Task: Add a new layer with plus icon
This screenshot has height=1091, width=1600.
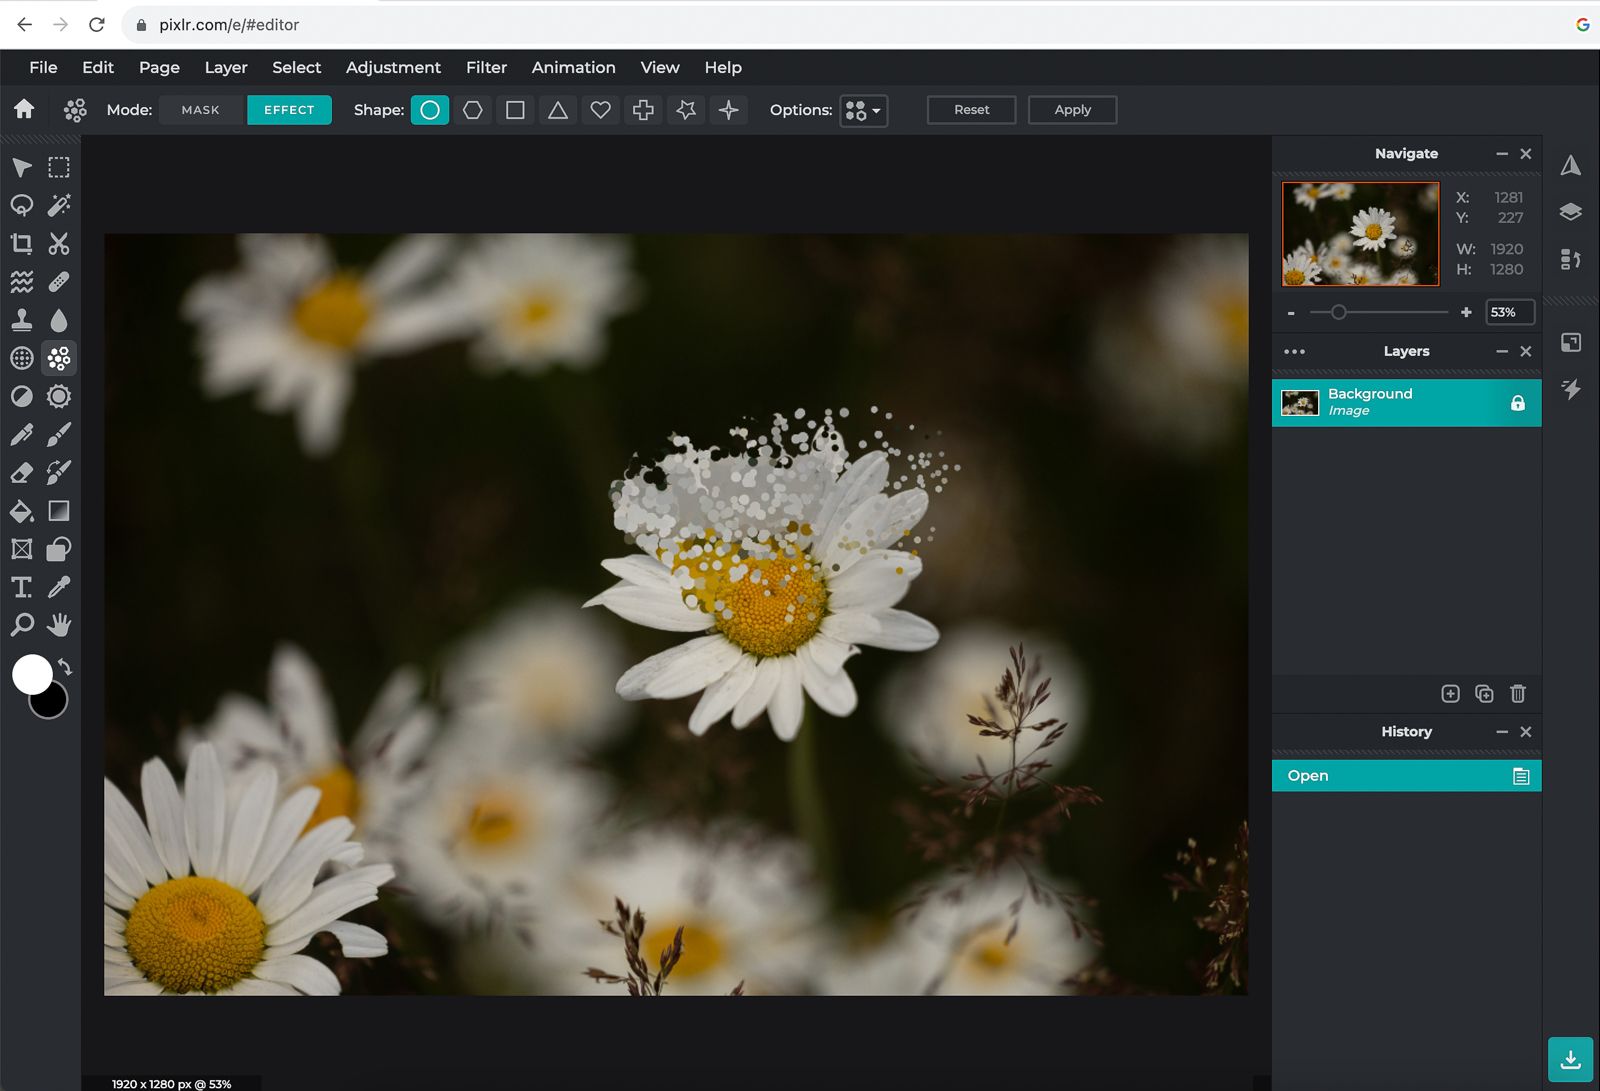Action: pos(1450,693)
